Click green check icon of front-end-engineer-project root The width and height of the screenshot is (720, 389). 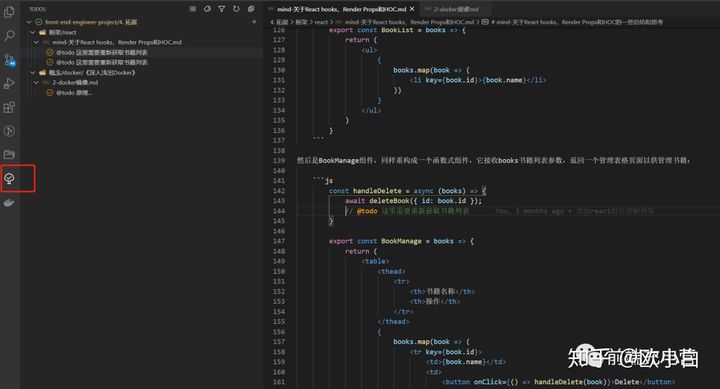pos(39,22)
